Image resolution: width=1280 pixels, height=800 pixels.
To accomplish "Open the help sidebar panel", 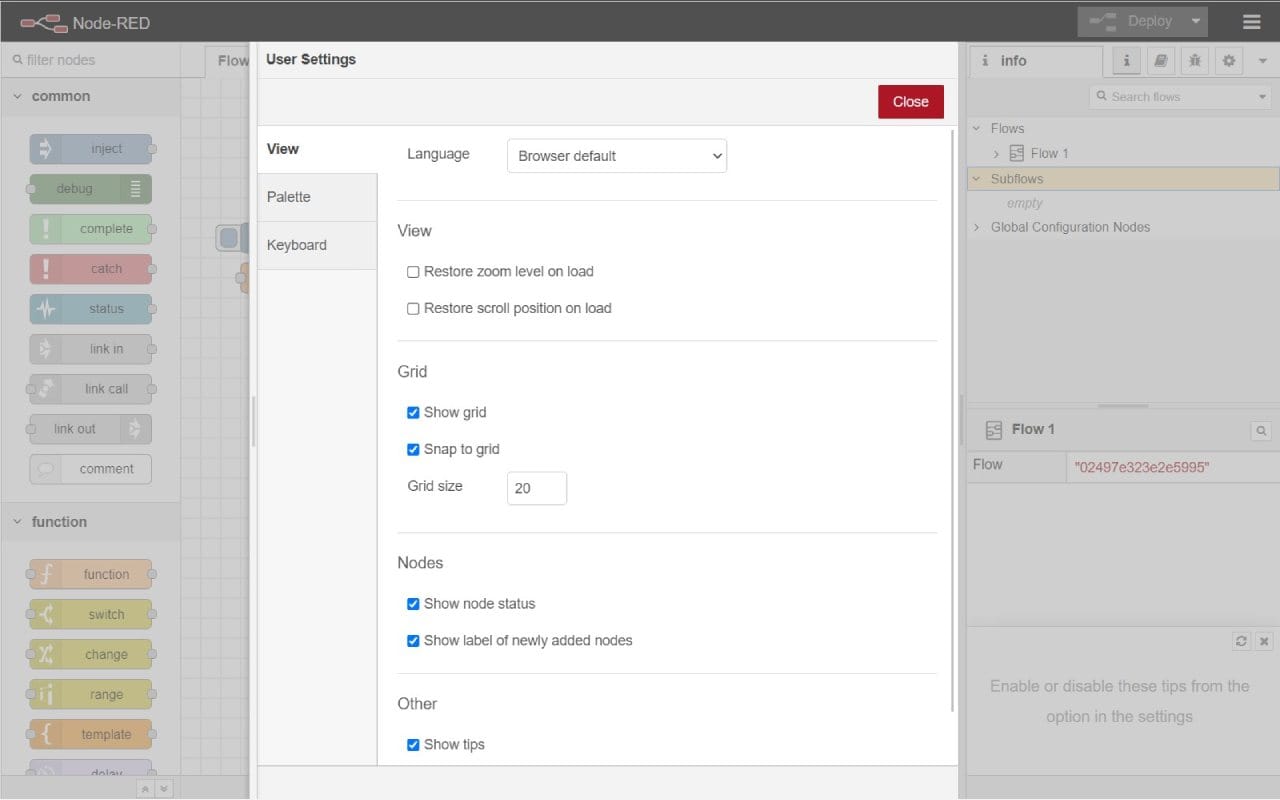I will click(x=1160, y=60).
